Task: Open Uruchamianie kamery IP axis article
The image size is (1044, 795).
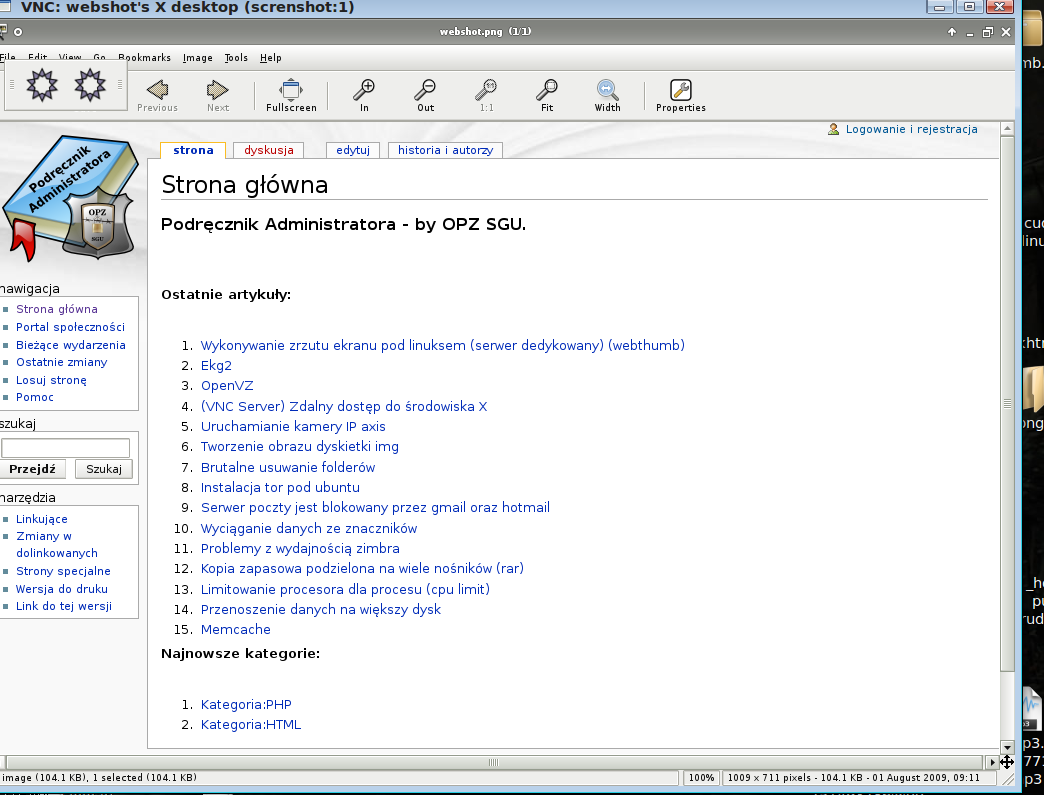Action: click(293, 426)
